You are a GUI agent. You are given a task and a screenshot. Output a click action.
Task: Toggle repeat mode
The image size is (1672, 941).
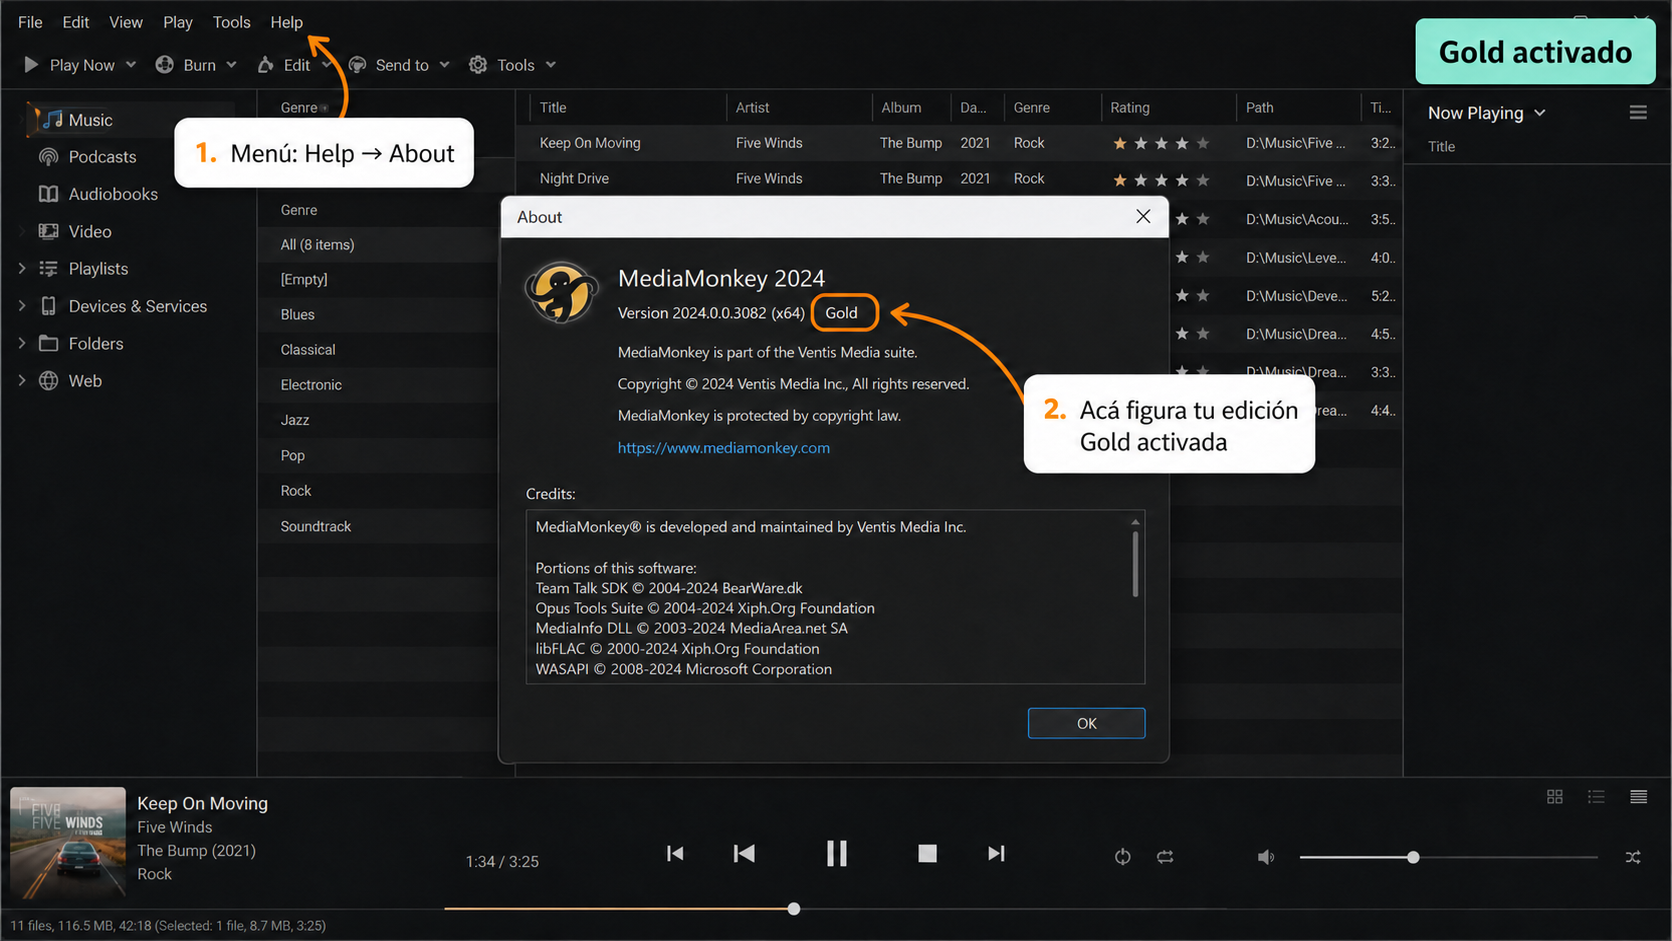(x=1166, y=857)
